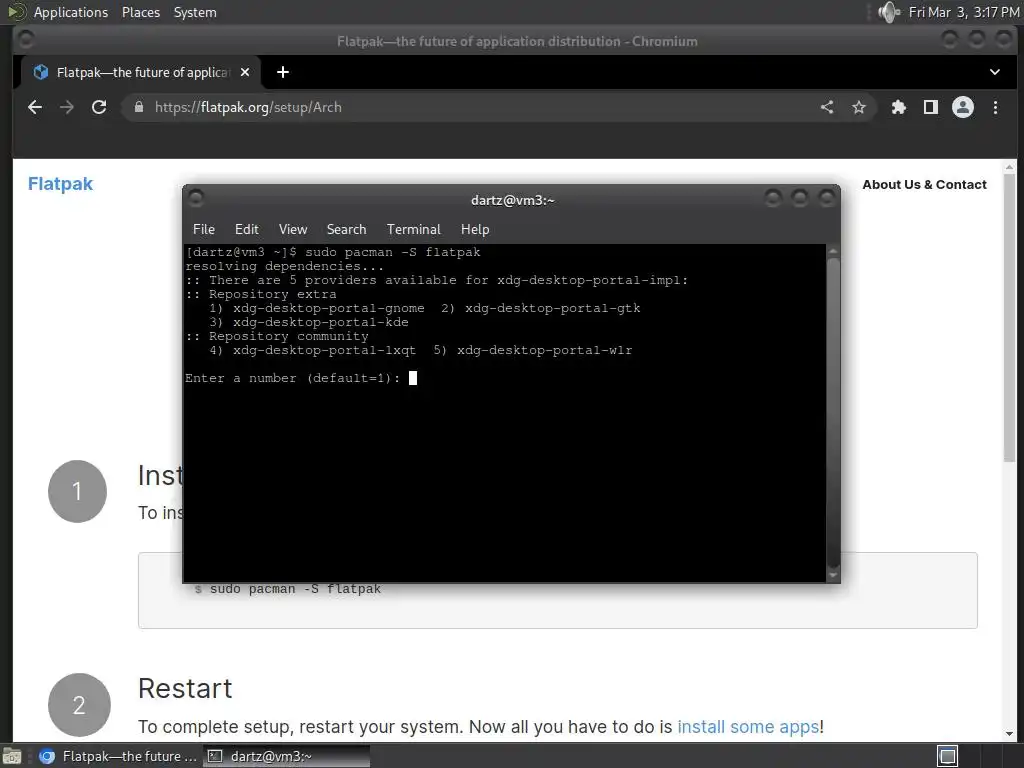Open the About Us & Contact link
1024x768 pixels.
coord(924,185)
